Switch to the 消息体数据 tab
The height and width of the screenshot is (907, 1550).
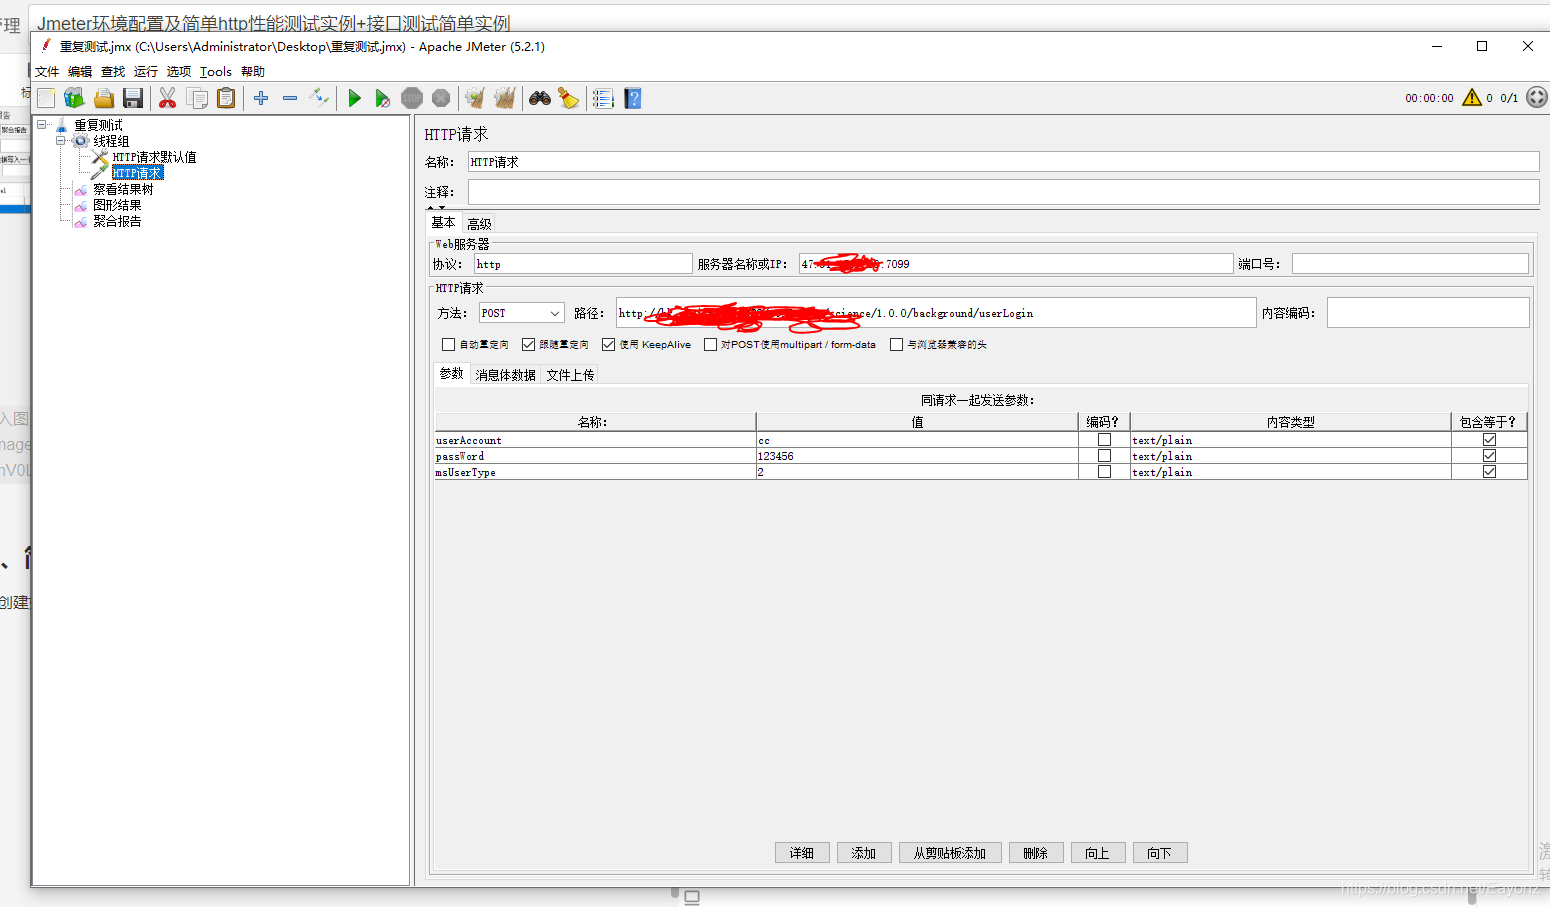pyautogui.click(x=505, y=375)
